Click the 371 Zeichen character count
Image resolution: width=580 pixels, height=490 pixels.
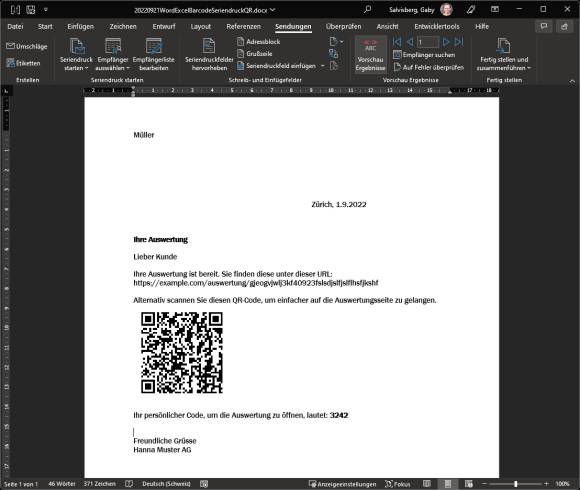click(100, 484)
